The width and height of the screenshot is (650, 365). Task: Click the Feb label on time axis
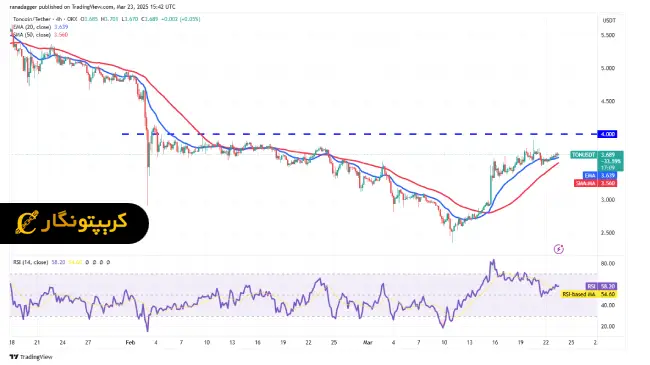coord(130,343)
